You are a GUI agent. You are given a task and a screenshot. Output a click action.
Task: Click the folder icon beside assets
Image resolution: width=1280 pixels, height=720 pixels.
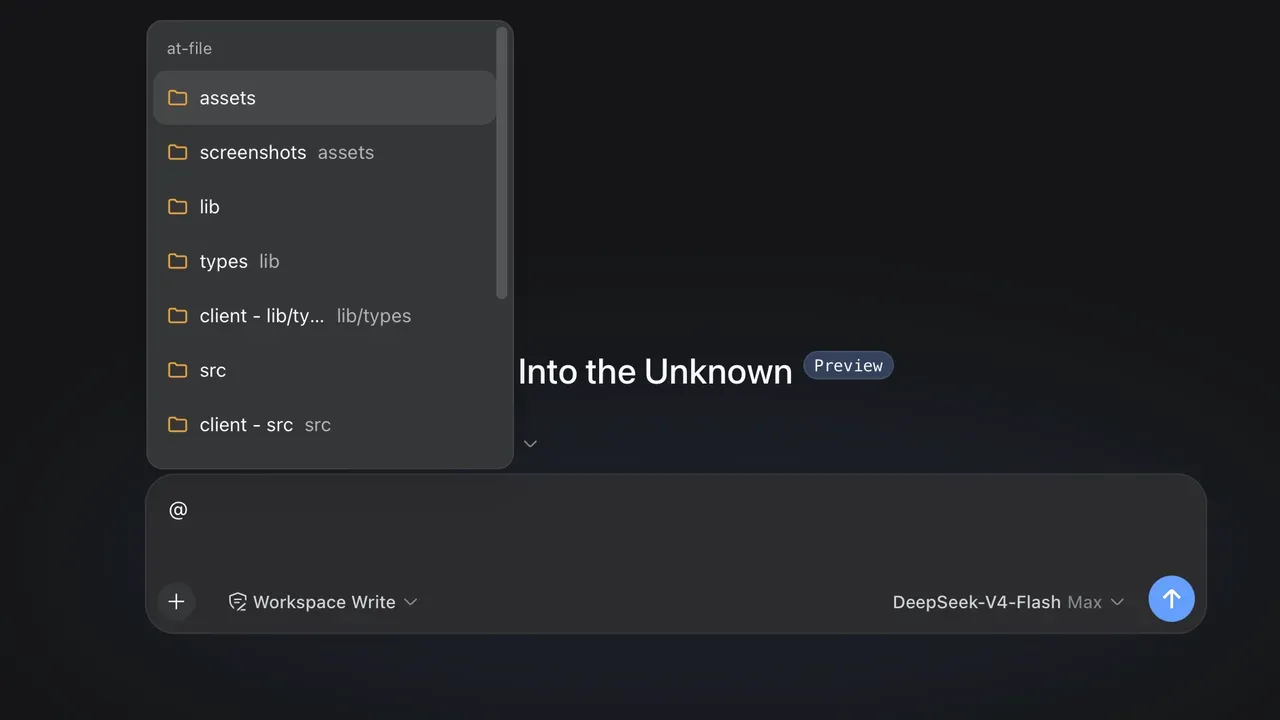point(178,98)
